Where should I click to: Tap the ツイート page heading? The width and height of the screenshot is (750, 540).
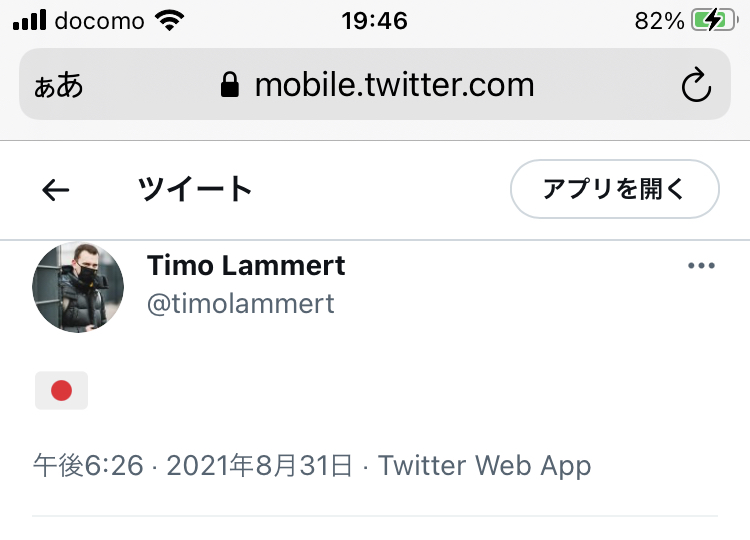pos(195,189)
